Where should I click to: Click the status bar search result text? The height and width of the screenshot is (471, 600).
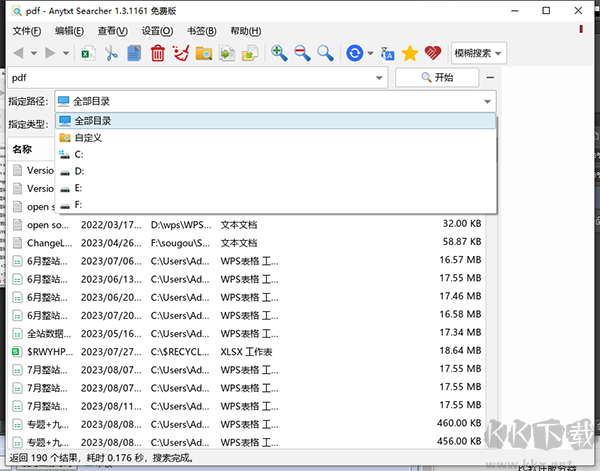102,458
